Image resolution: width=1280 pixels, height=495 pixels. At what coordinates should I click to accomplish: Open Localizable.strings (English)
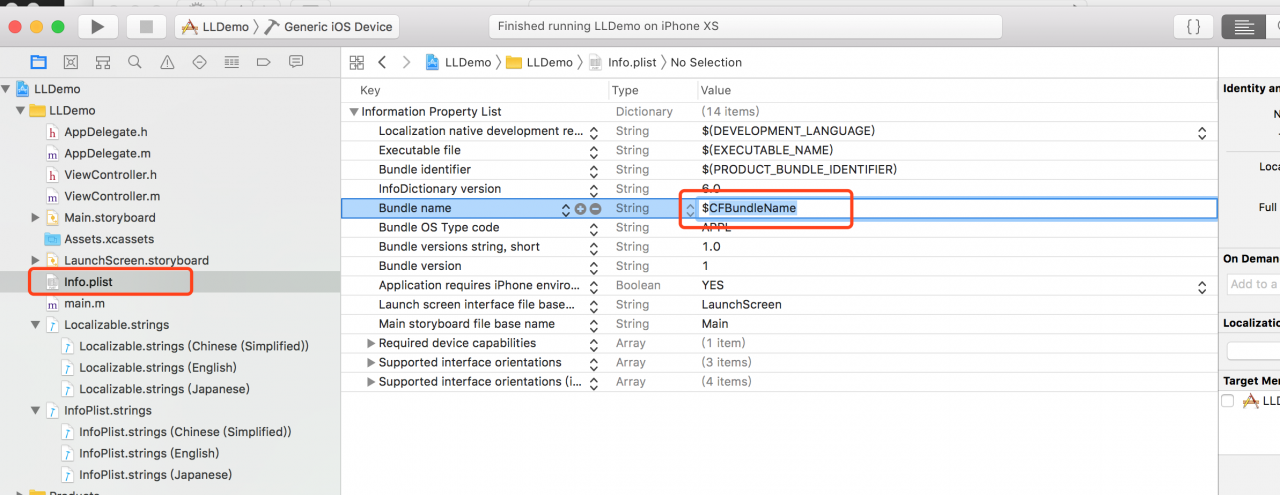(158, 367)
